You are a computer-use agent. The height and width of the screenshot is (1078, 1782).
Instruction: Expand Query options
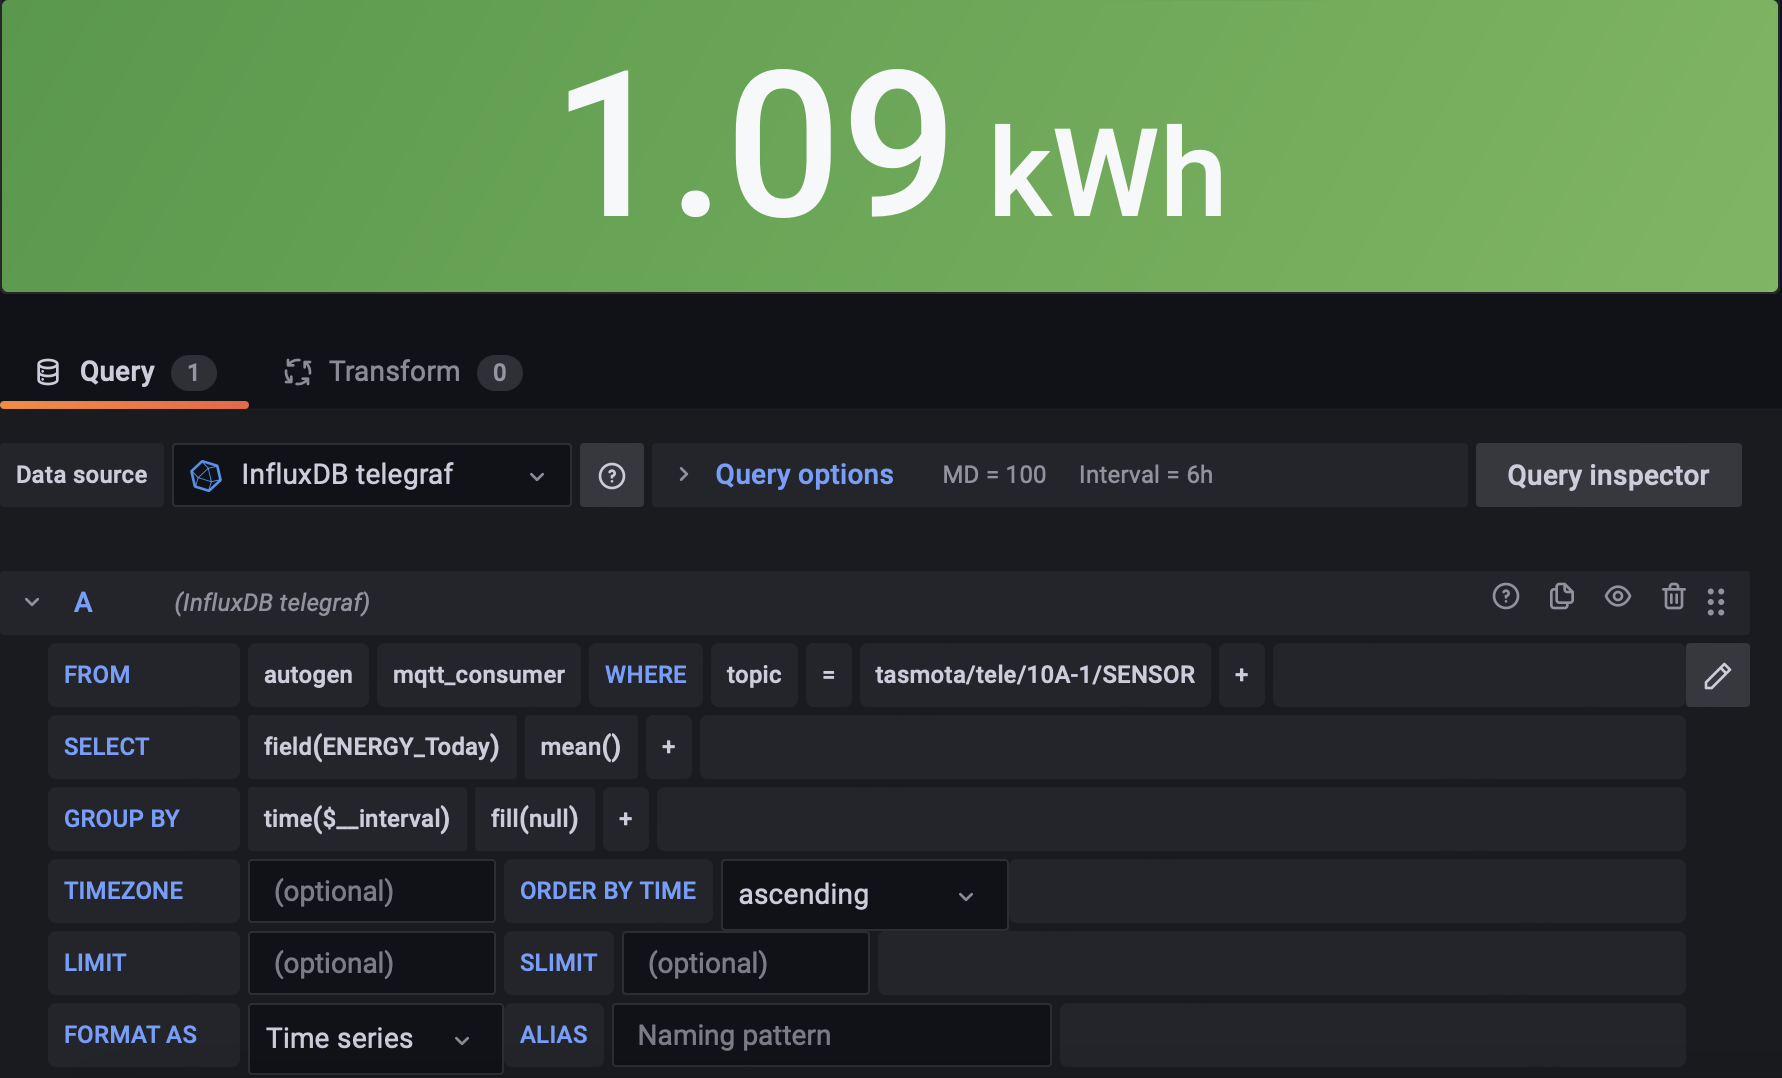coord(803,474)
